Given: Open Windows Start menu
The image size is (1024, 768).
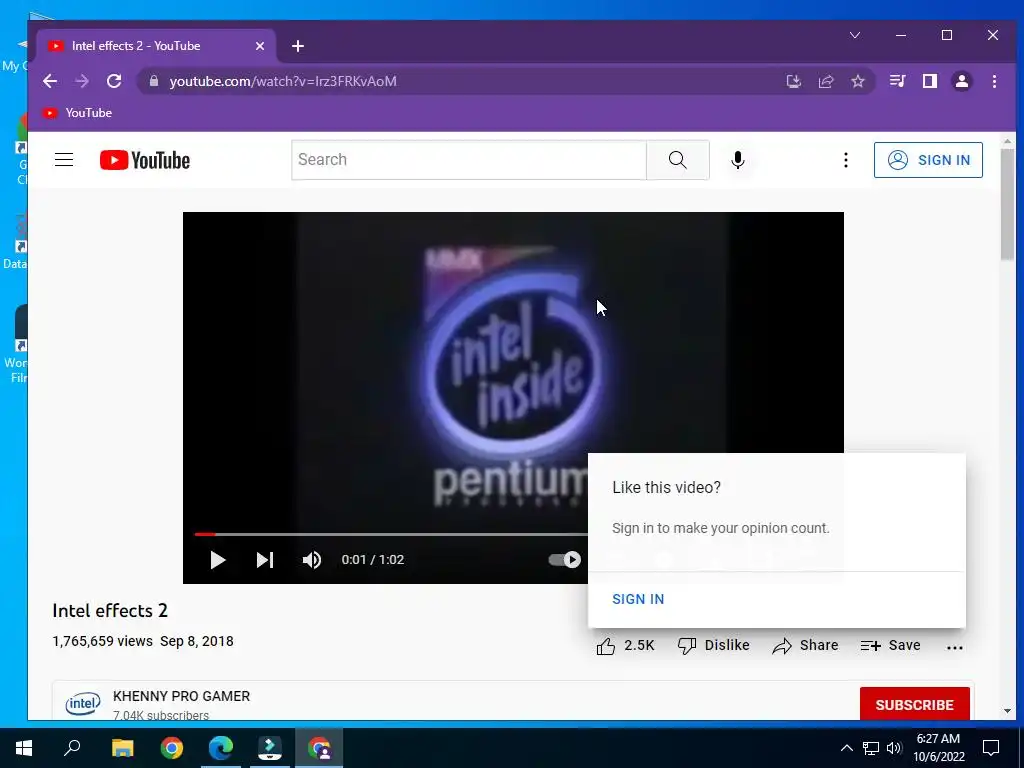Looking at the screenshot, I should pyautogui.click(x=24, y=748).
